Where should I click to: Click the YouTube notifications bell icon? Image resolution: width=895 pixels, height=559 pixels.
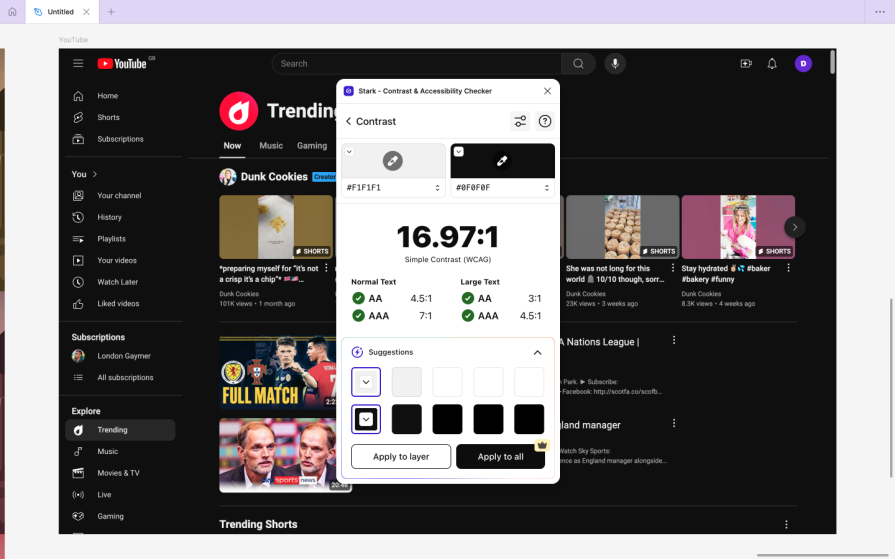point(772,63)
